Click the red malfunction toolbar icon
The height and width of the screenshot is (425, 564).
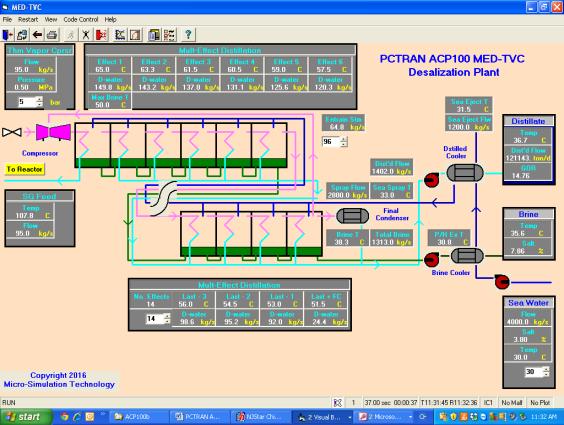coord(101,35)
